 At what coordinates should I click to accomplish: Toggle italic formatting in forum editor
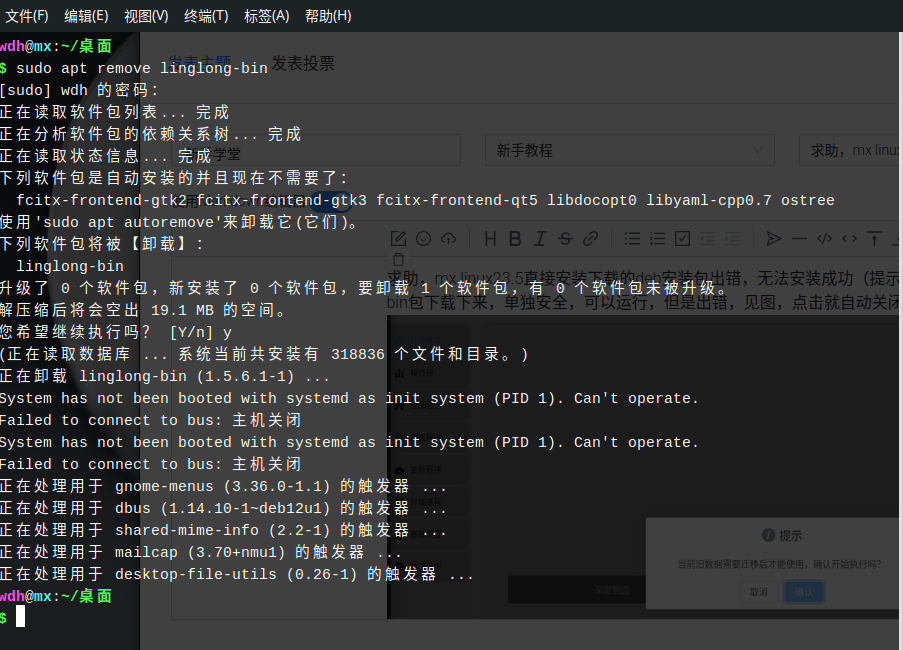(x=540, y=238)
